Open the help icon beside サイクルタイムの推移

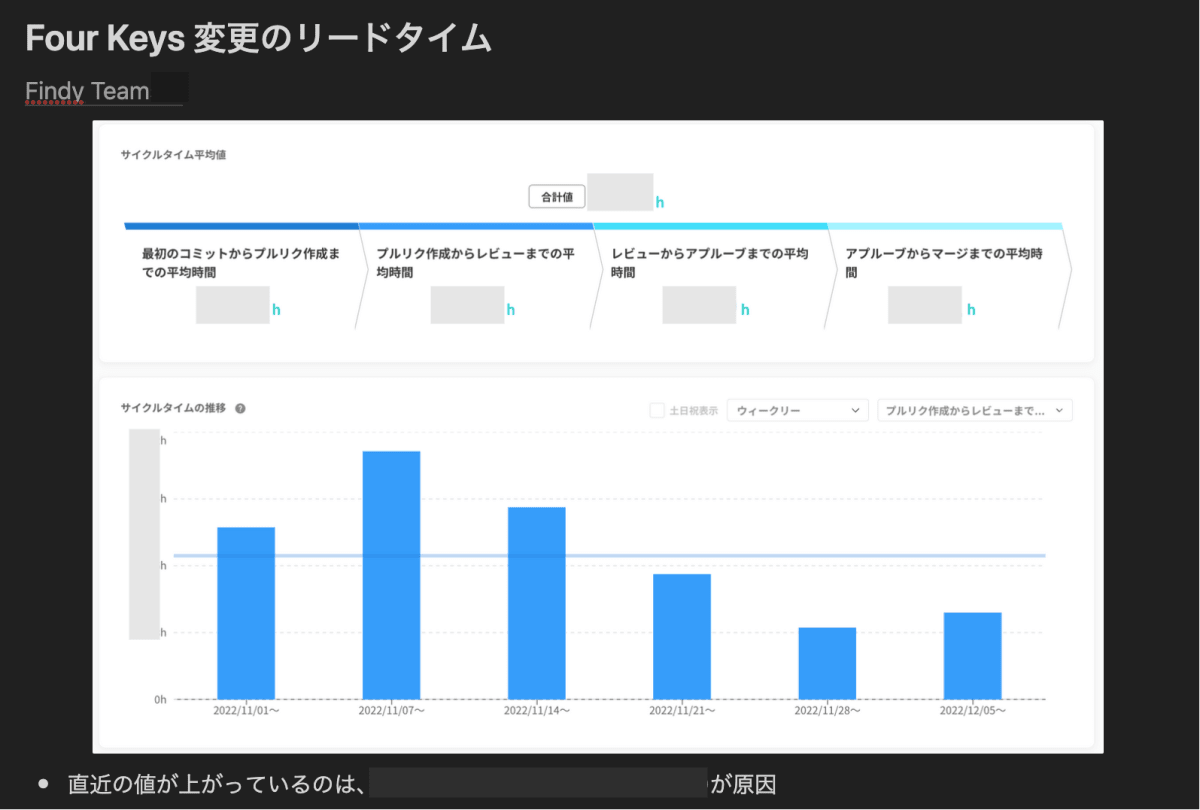click(x=241, y=408)
